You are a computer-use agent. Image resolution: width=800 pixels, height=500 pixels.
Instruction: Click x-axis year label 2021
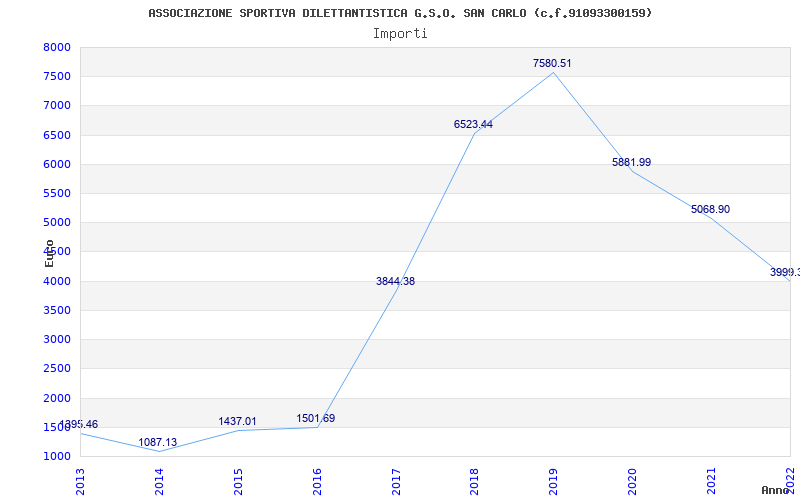tap(712, 482)
